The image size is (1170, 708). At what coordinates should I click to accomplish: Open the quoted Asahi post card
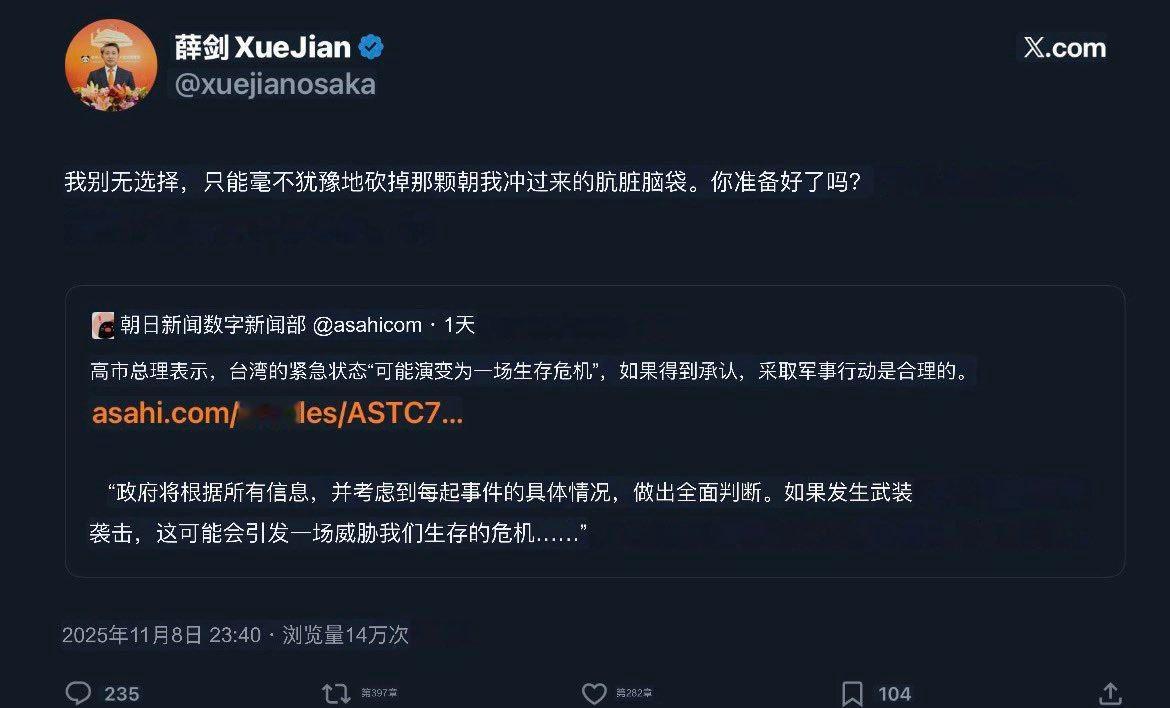595,431
